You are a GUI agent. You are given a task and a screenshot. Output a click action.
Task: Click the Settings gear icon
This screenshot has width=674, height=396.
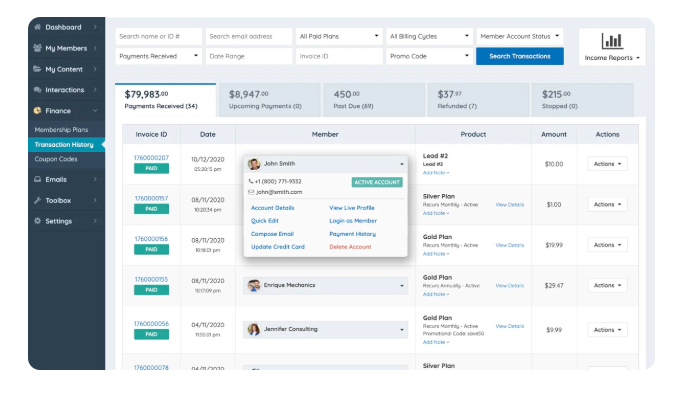[37, 221]
